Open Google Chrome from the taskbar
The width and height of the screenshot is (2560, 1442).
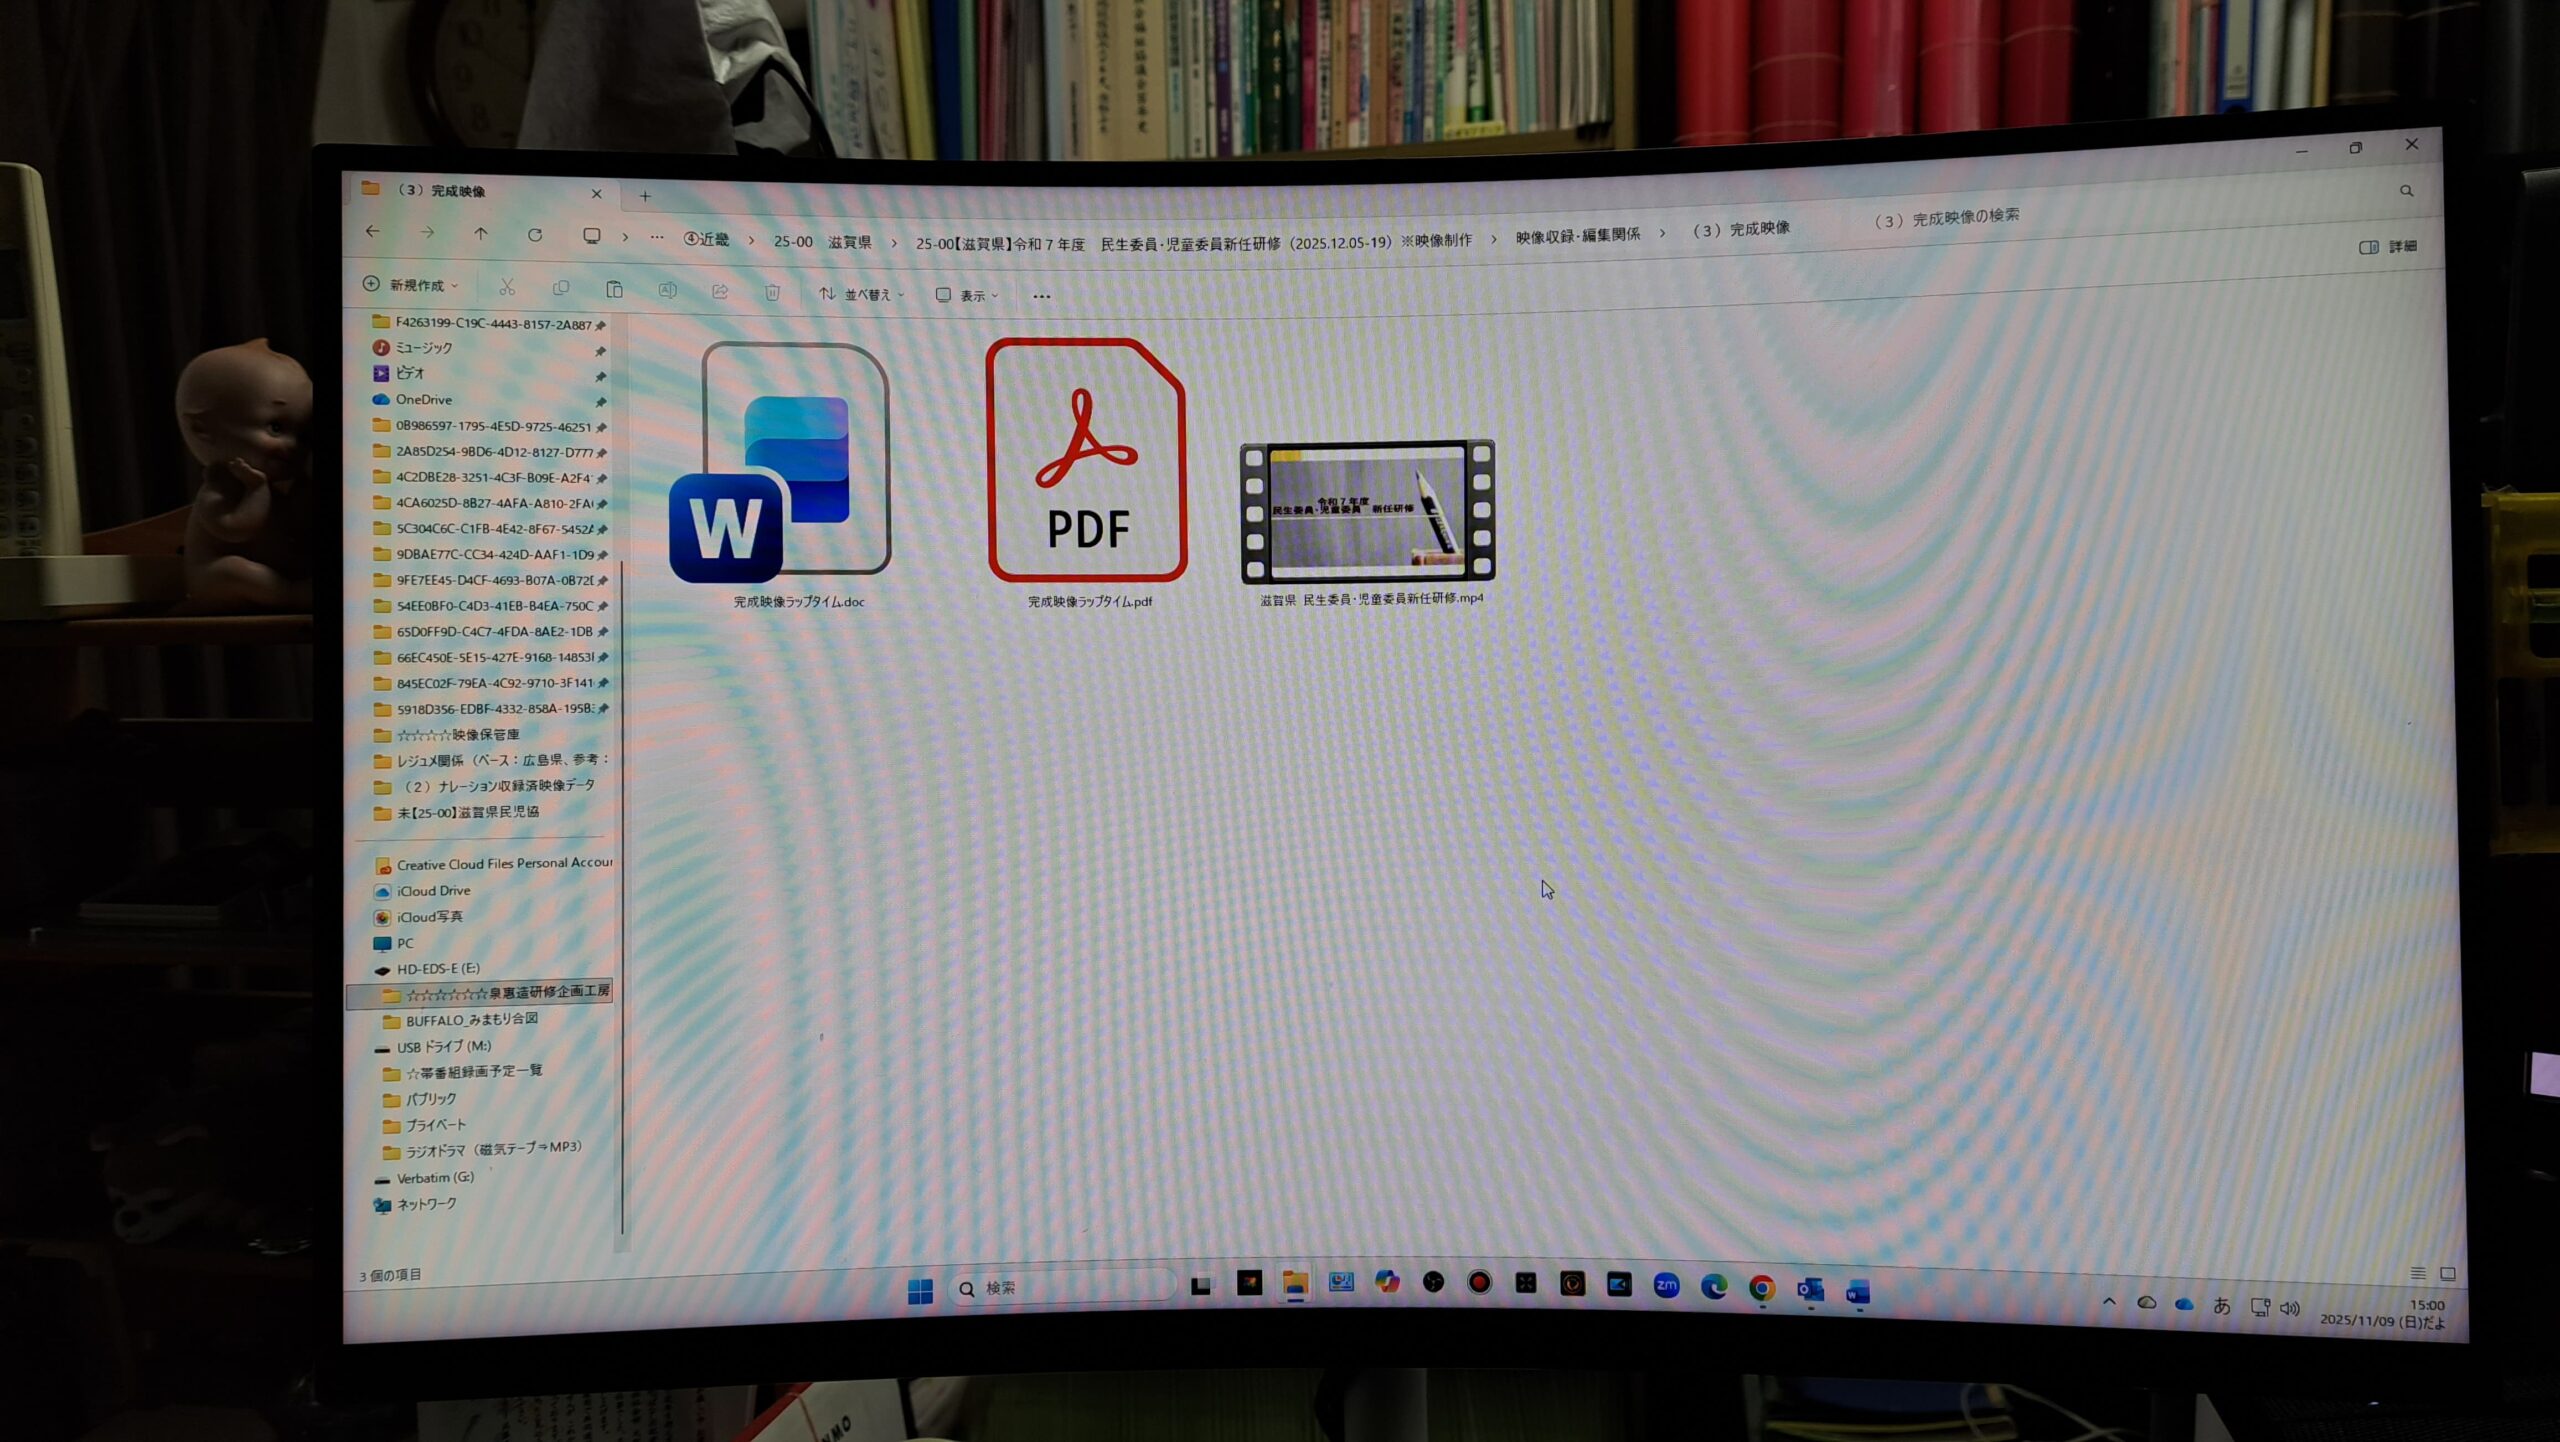pos(1762,1288)
